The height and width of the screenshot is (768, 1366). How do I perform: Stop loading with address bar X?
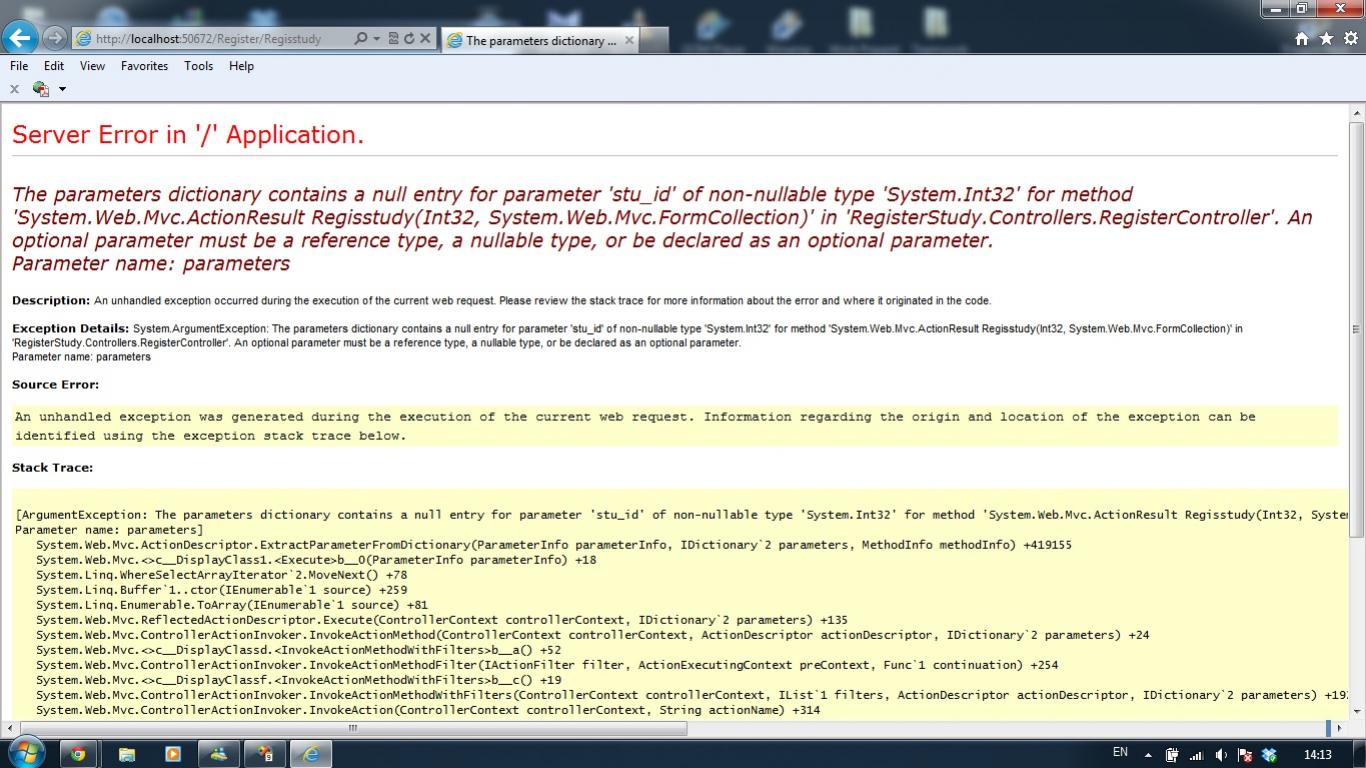pos(425,39)
